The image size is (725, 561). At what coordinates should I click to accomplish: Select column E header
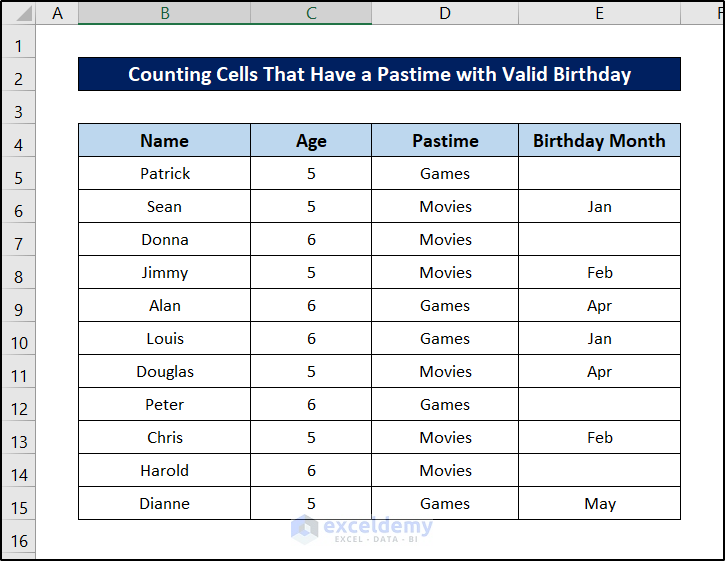pyautogui.click(x=599, y=13)
